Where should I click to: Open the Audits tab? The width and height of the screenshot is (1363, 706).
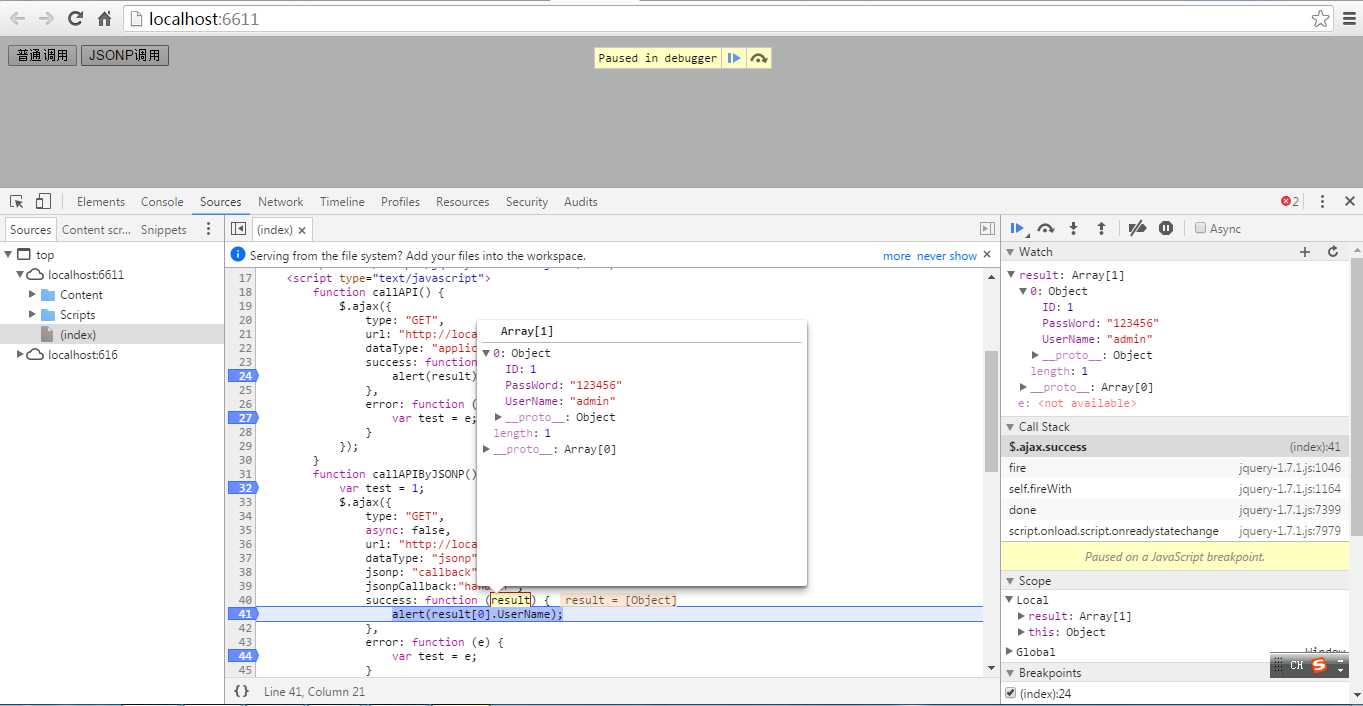(581, 201)
